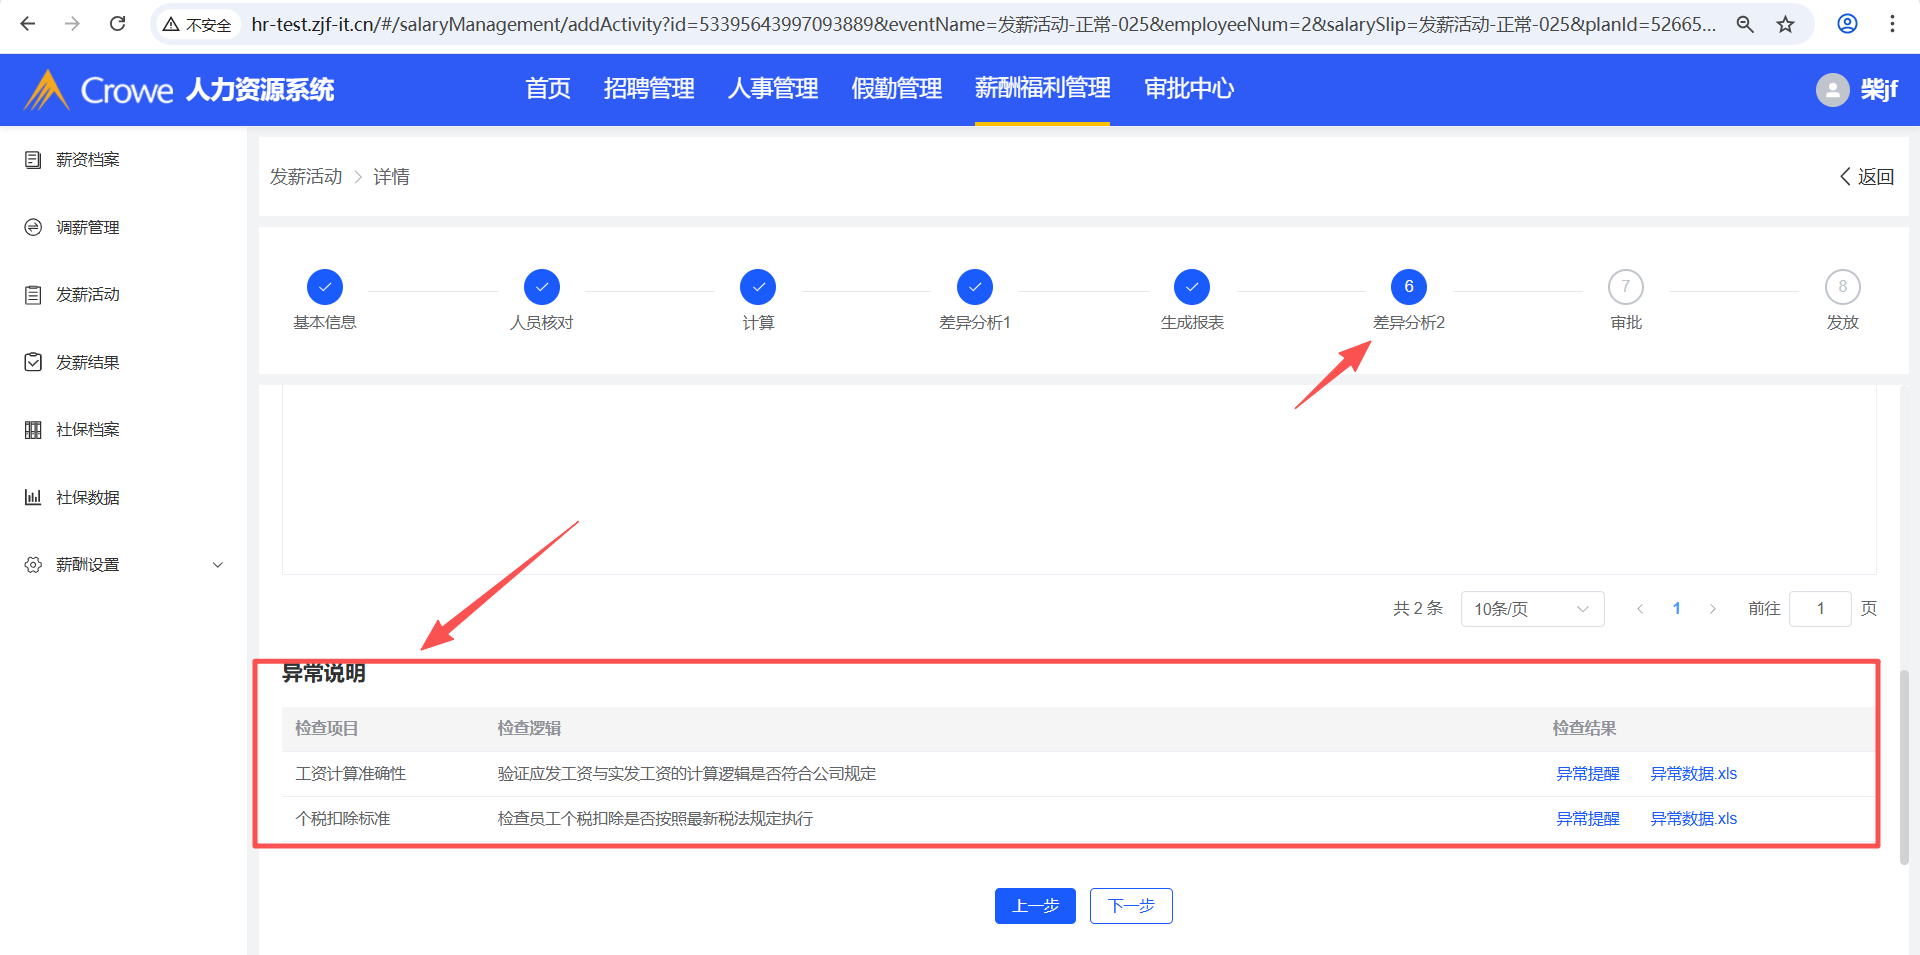This screenshot has width=1920, height=955.
Task: Click the 生成报表 step check circle
Action: click(x=1192, y=287)
